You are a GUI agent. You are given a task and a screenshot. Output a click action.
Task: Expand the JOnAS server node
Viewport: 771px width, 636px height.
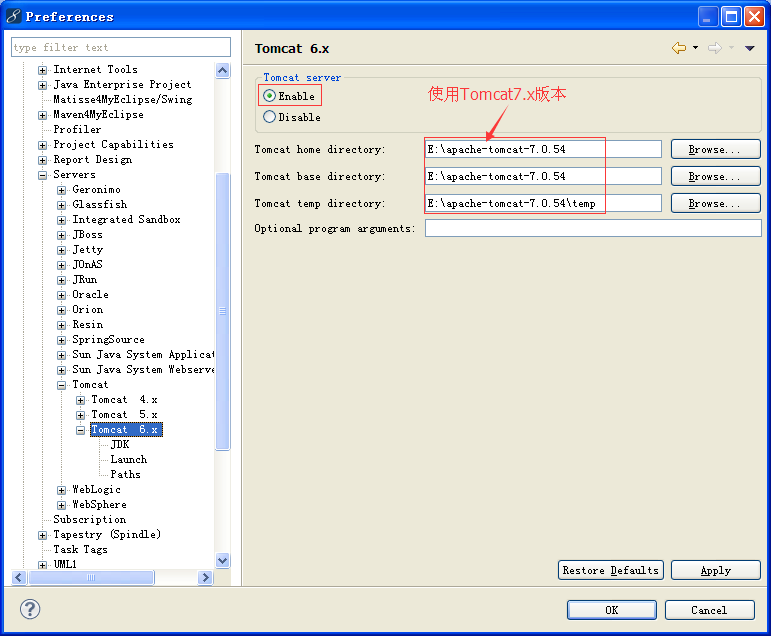(61, 265)
